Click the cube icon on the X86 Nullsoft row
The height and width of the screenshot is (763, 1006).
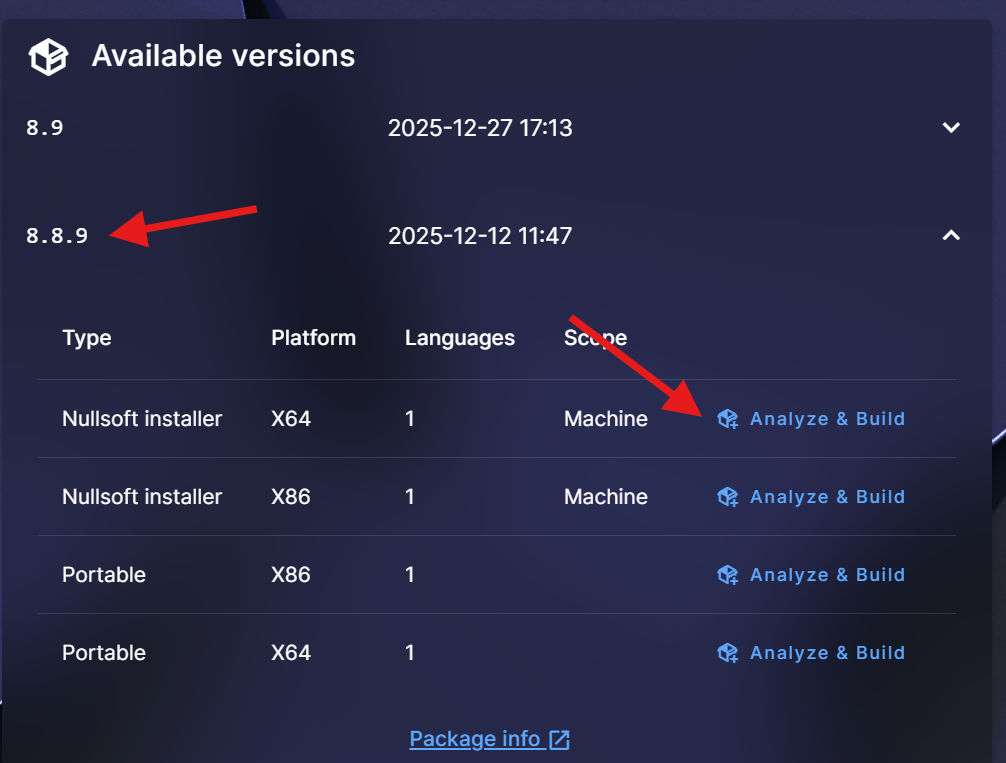click(727, 496)
